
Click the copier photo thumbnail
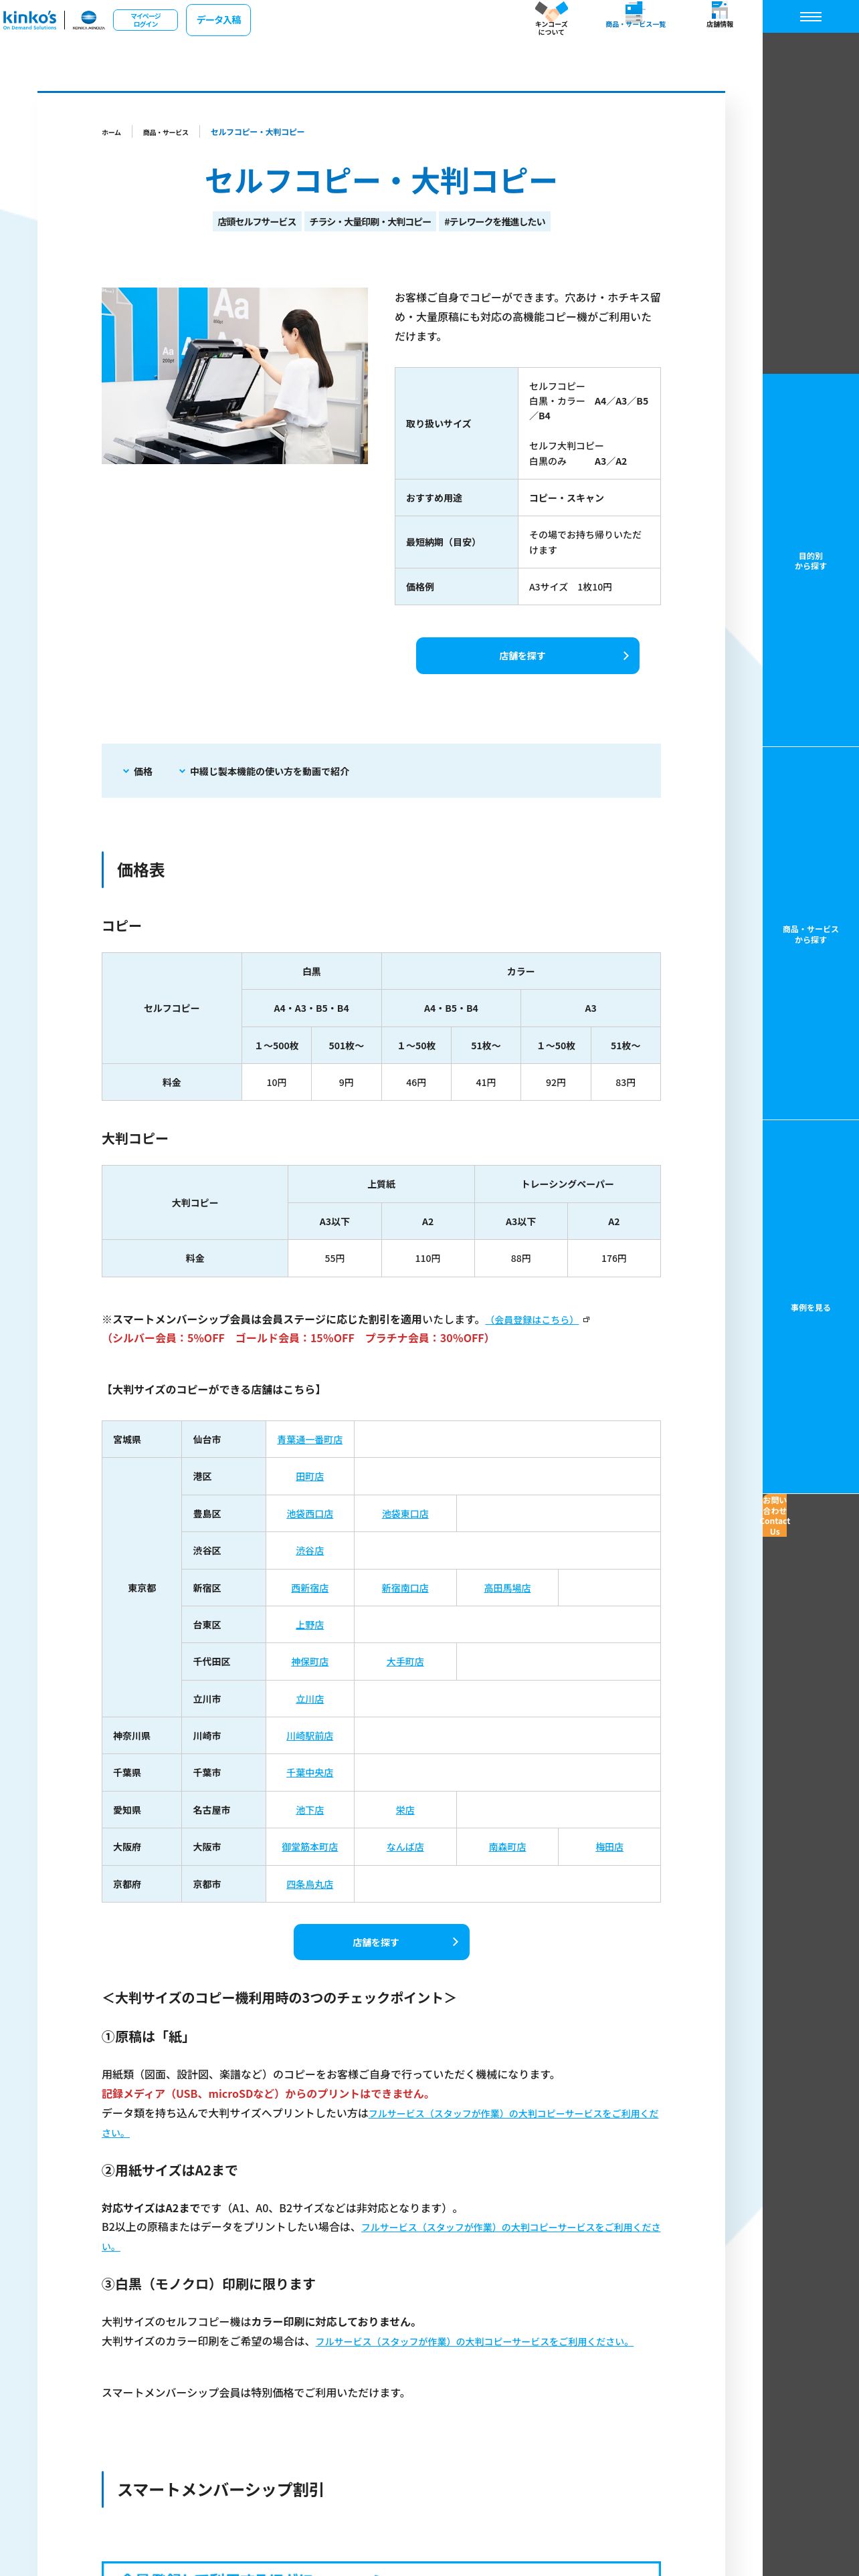coord(234,376)
